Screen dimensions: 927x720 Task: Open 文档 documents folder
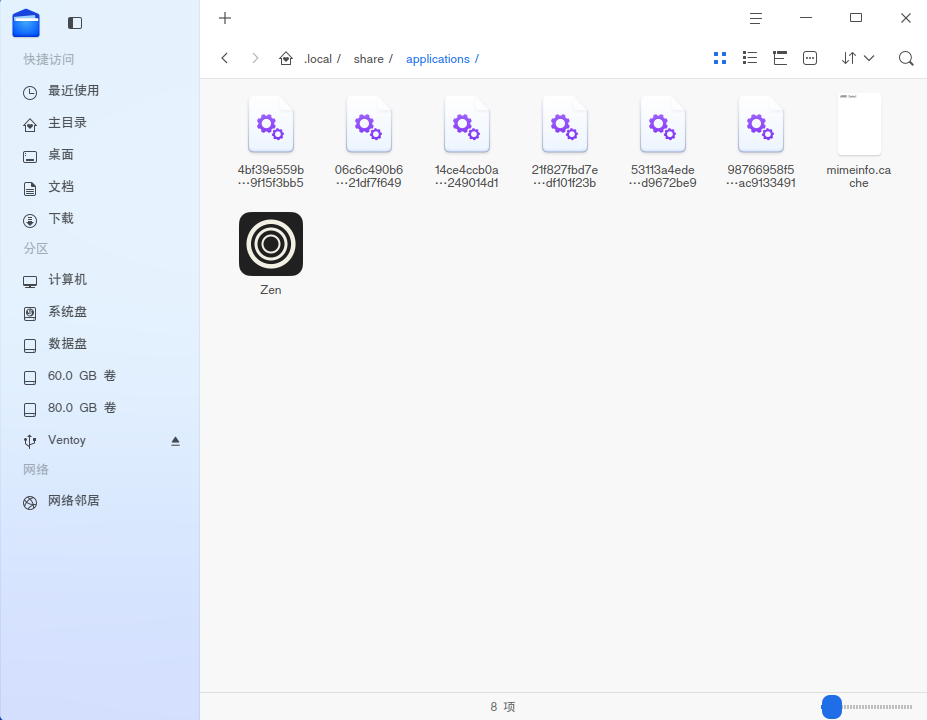coord(100,187)
